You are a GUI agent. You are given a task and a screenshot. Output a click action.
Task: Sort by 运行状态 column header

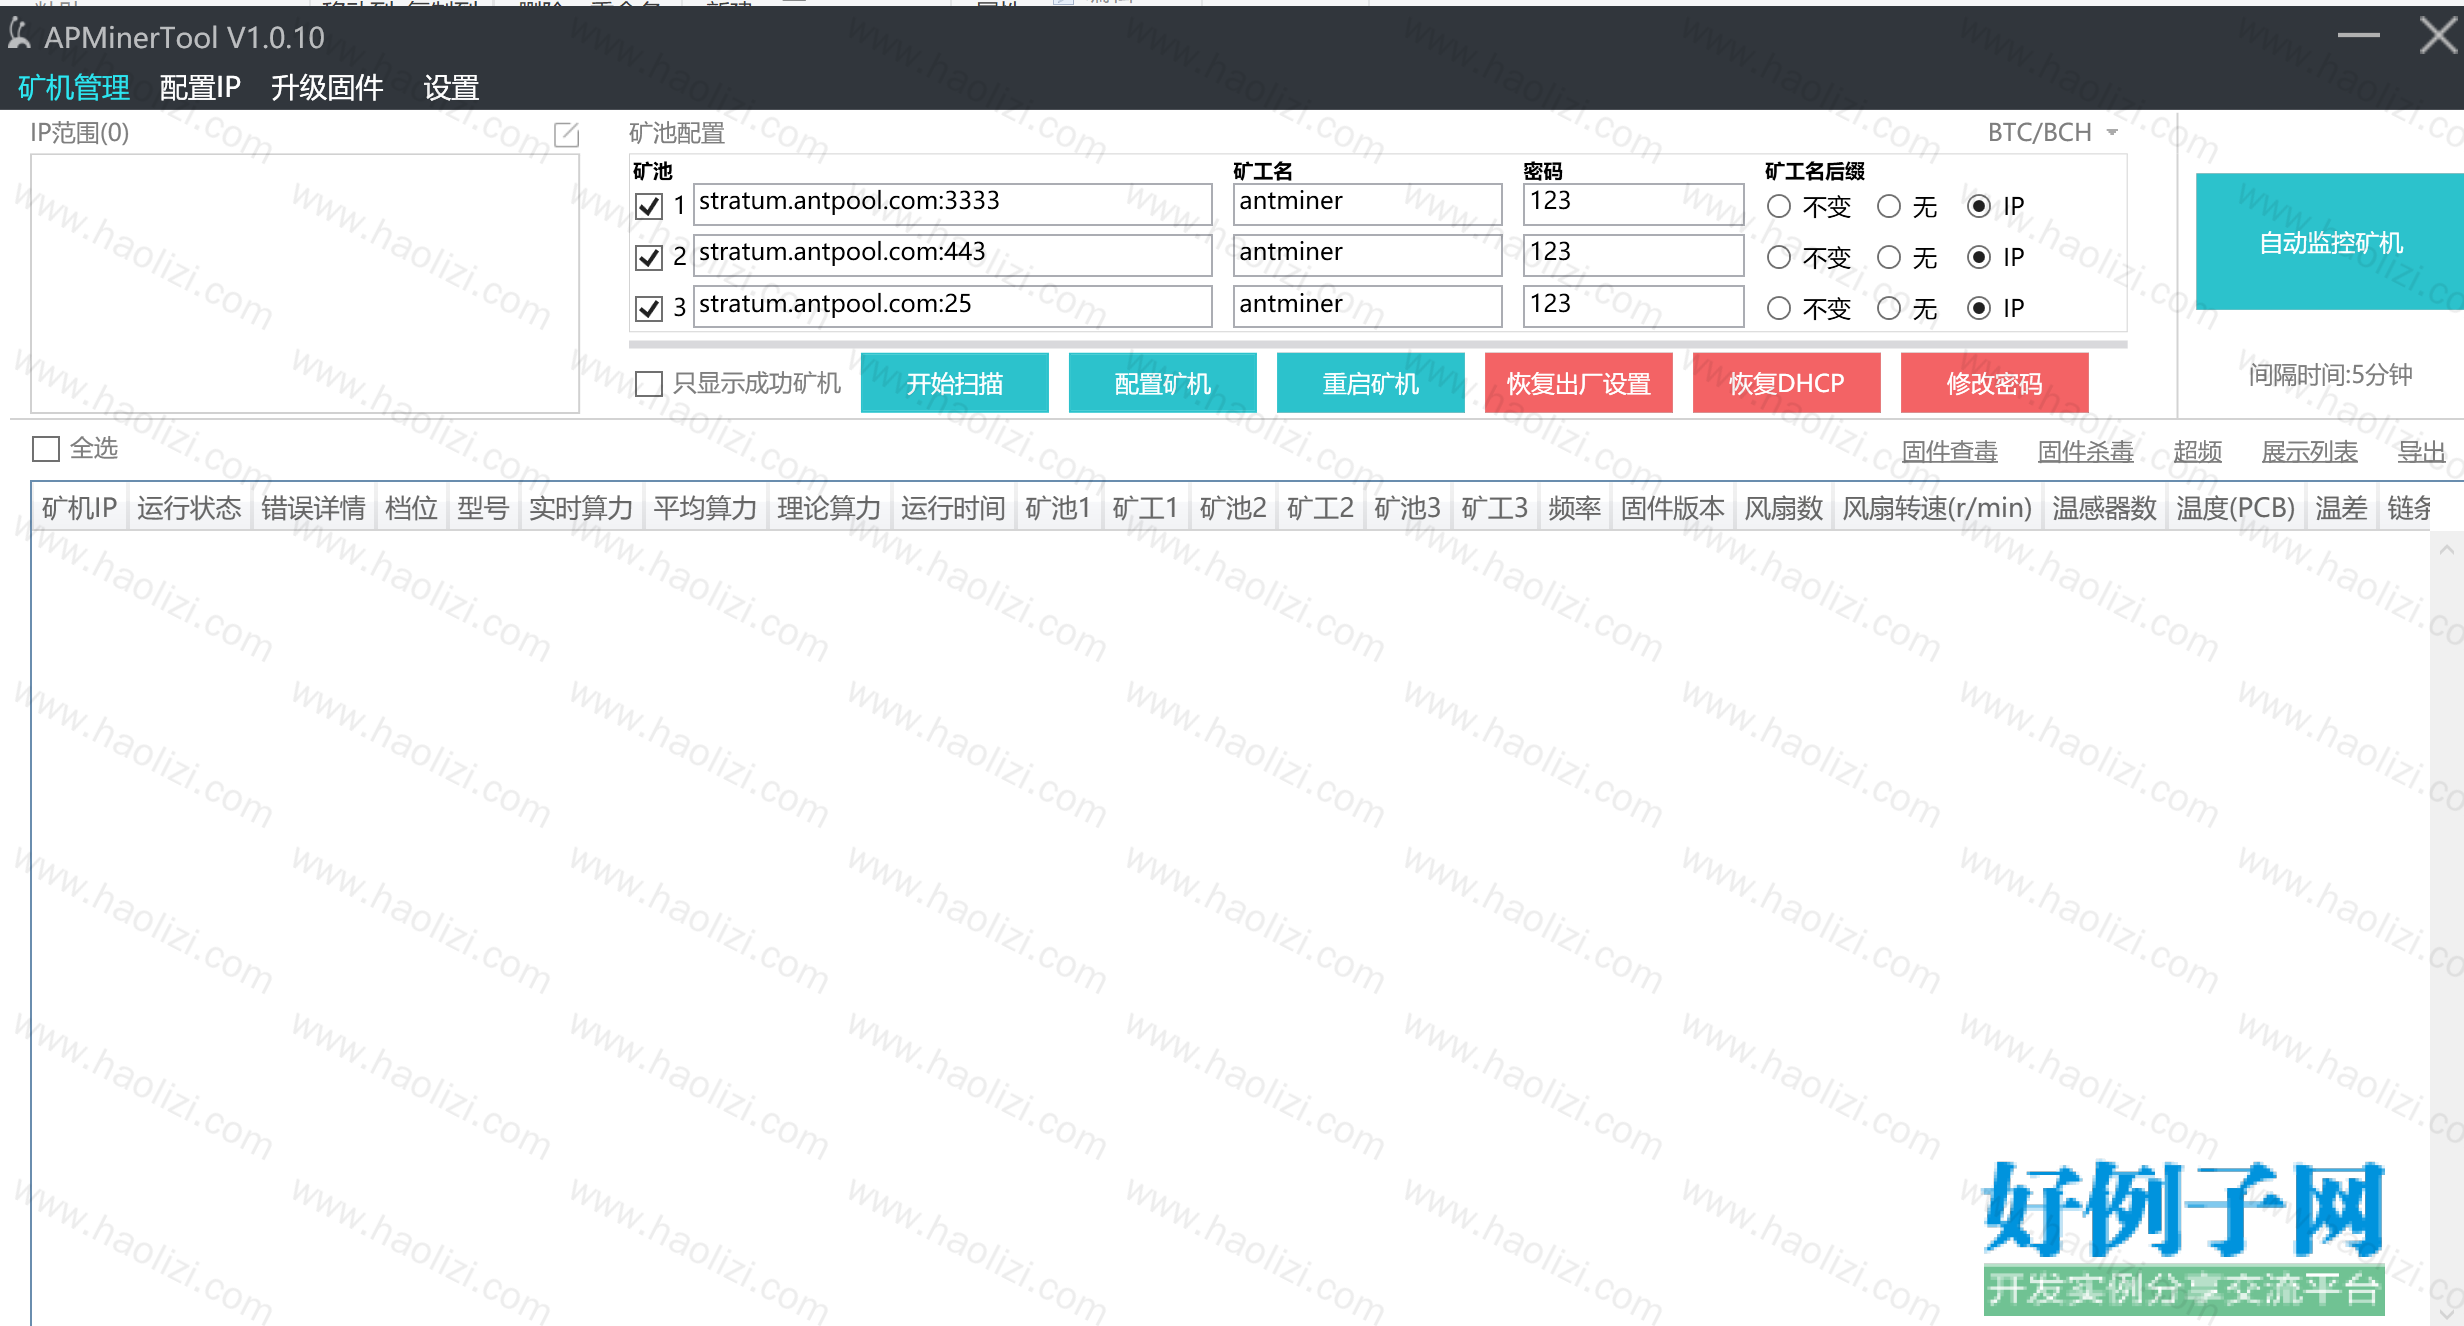189,508
